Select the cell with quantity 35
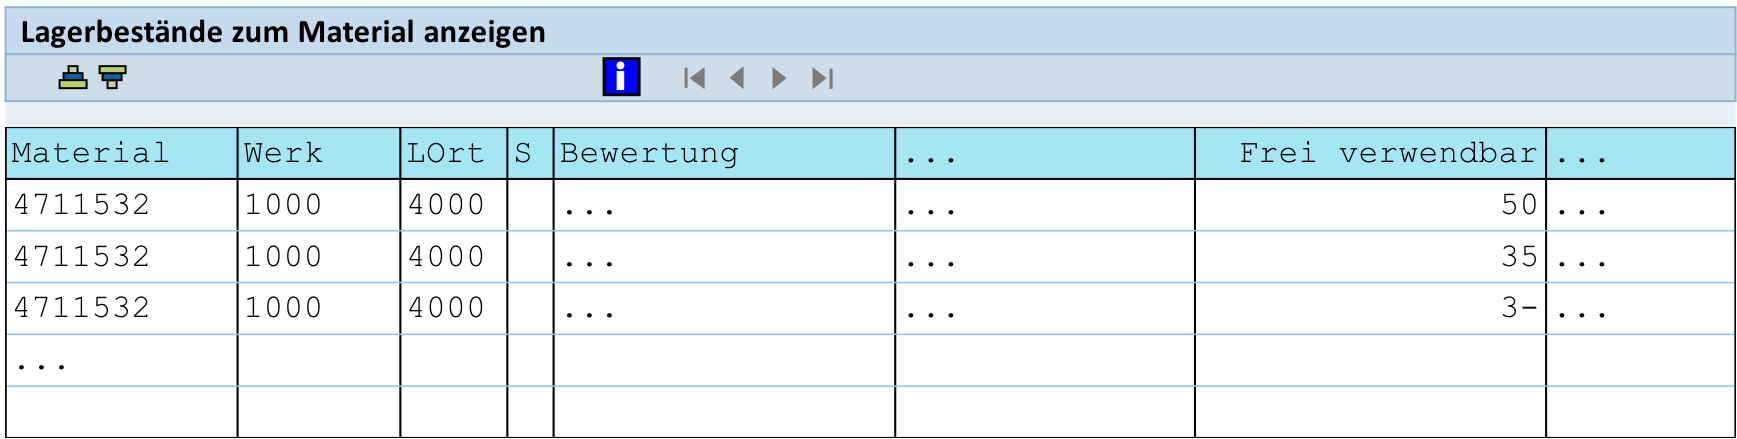1737x439 pixels. pyautogui.click(x=1370, y=257)
